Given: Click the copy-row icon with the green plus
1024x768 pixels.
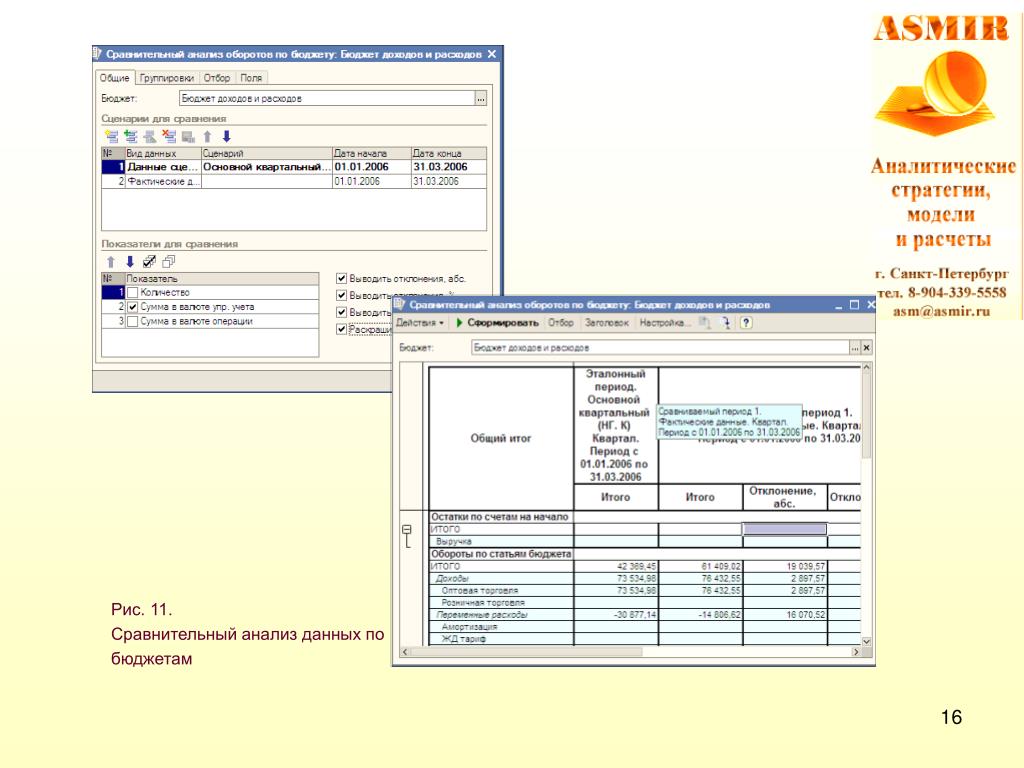Looking at the screenshot, I should [x=131, y=136].
